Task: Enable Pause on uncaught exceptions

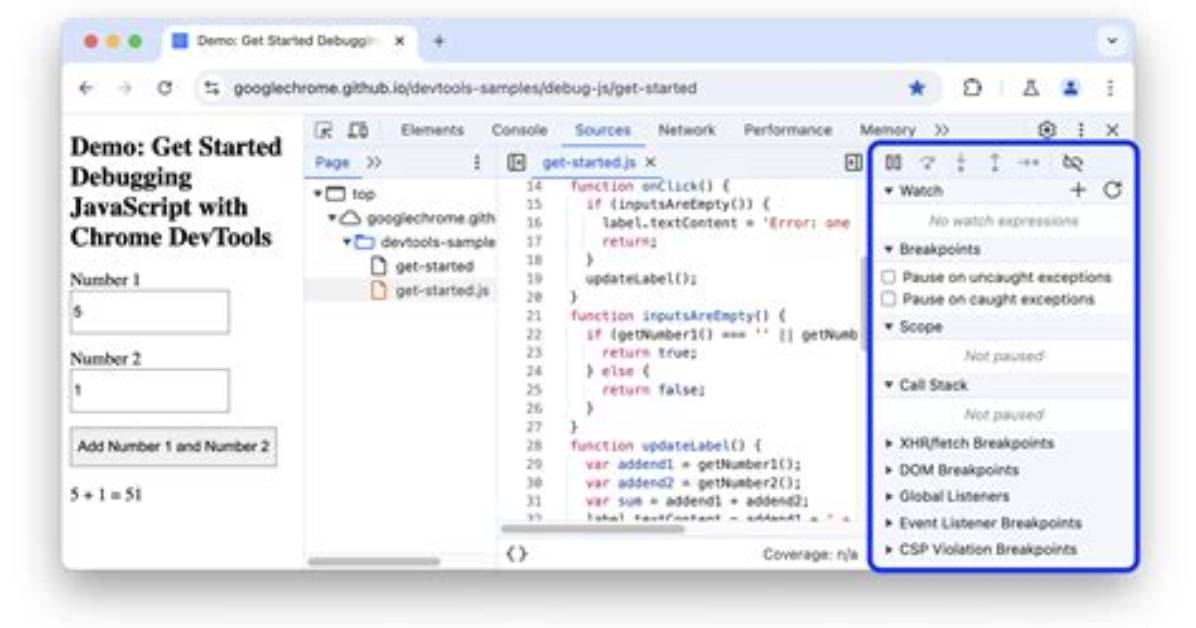Action: click(x=889, y=277)
